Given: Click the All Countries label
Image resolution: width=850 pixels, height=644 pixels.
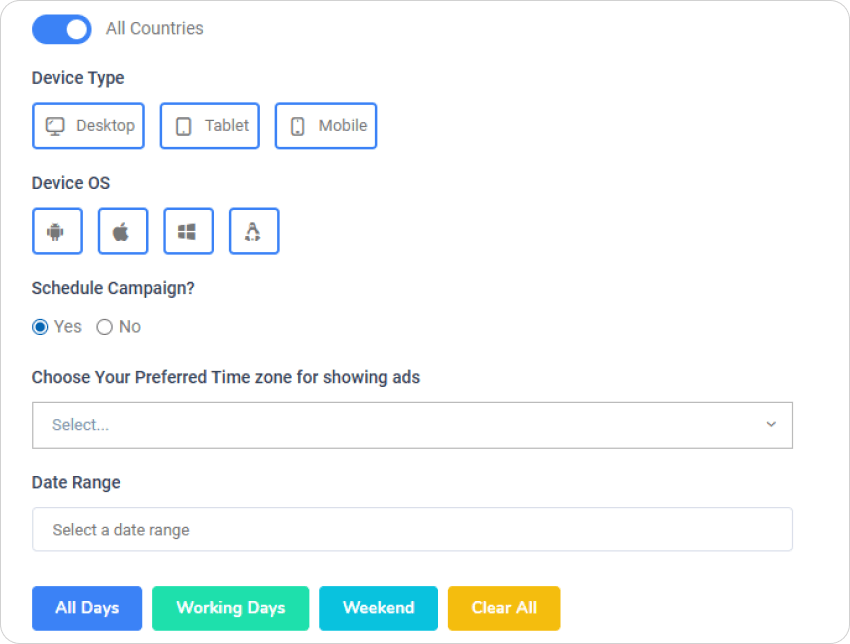Looking at the screenshot, I should 155,29.
